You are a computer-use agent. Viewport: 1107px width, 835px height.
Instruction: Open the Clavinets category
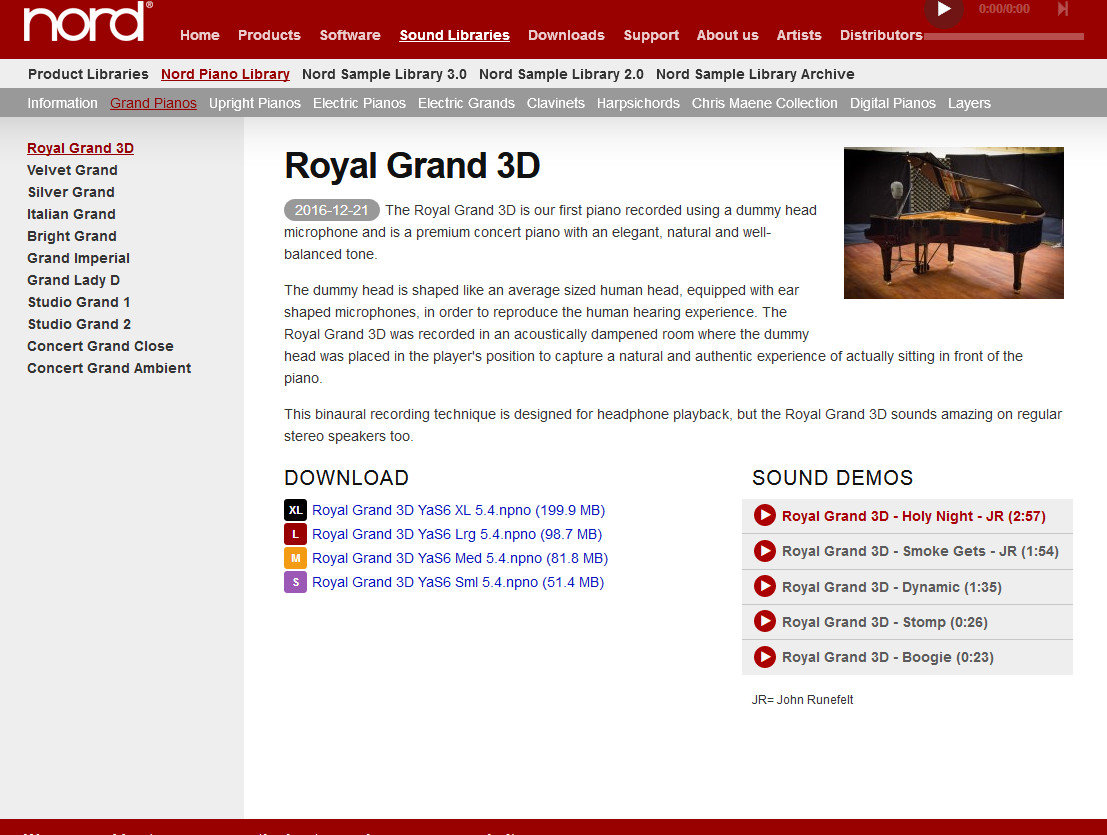coord(556,103)
